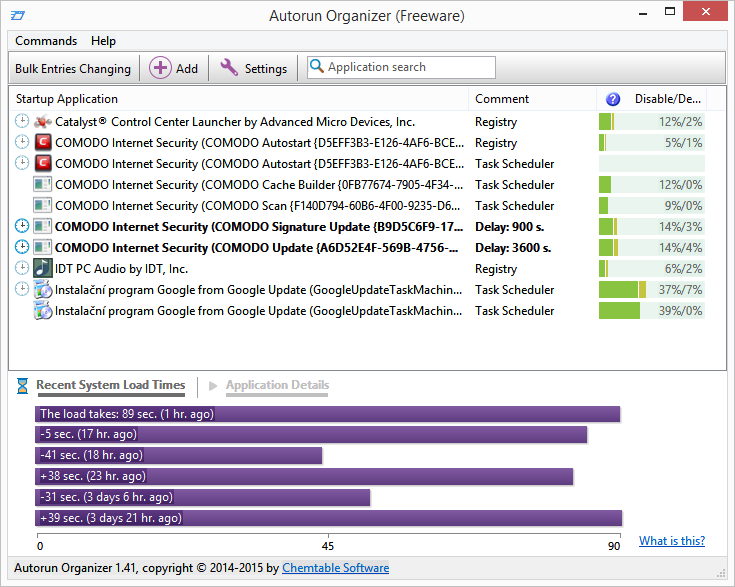
Task: Click the wrench icon for Settings
Action: 229,68
